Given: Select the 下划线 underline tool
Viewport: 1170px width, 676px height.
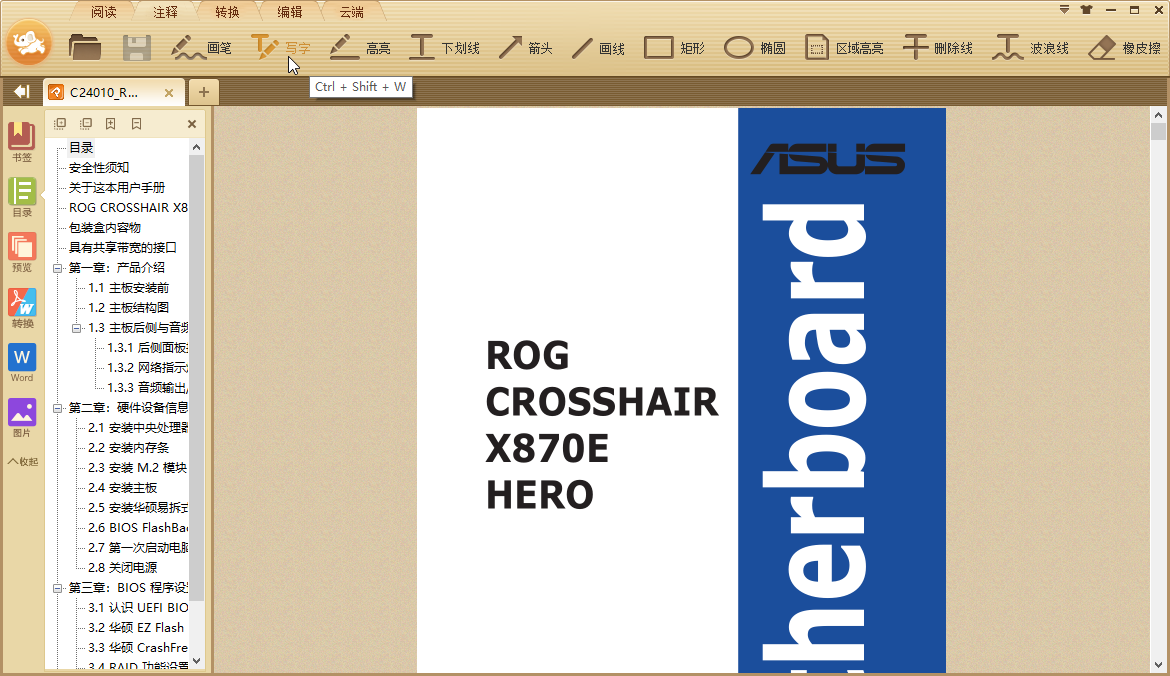Looking at the screenshot, I should pyautogui.click(x=445, y=48).
